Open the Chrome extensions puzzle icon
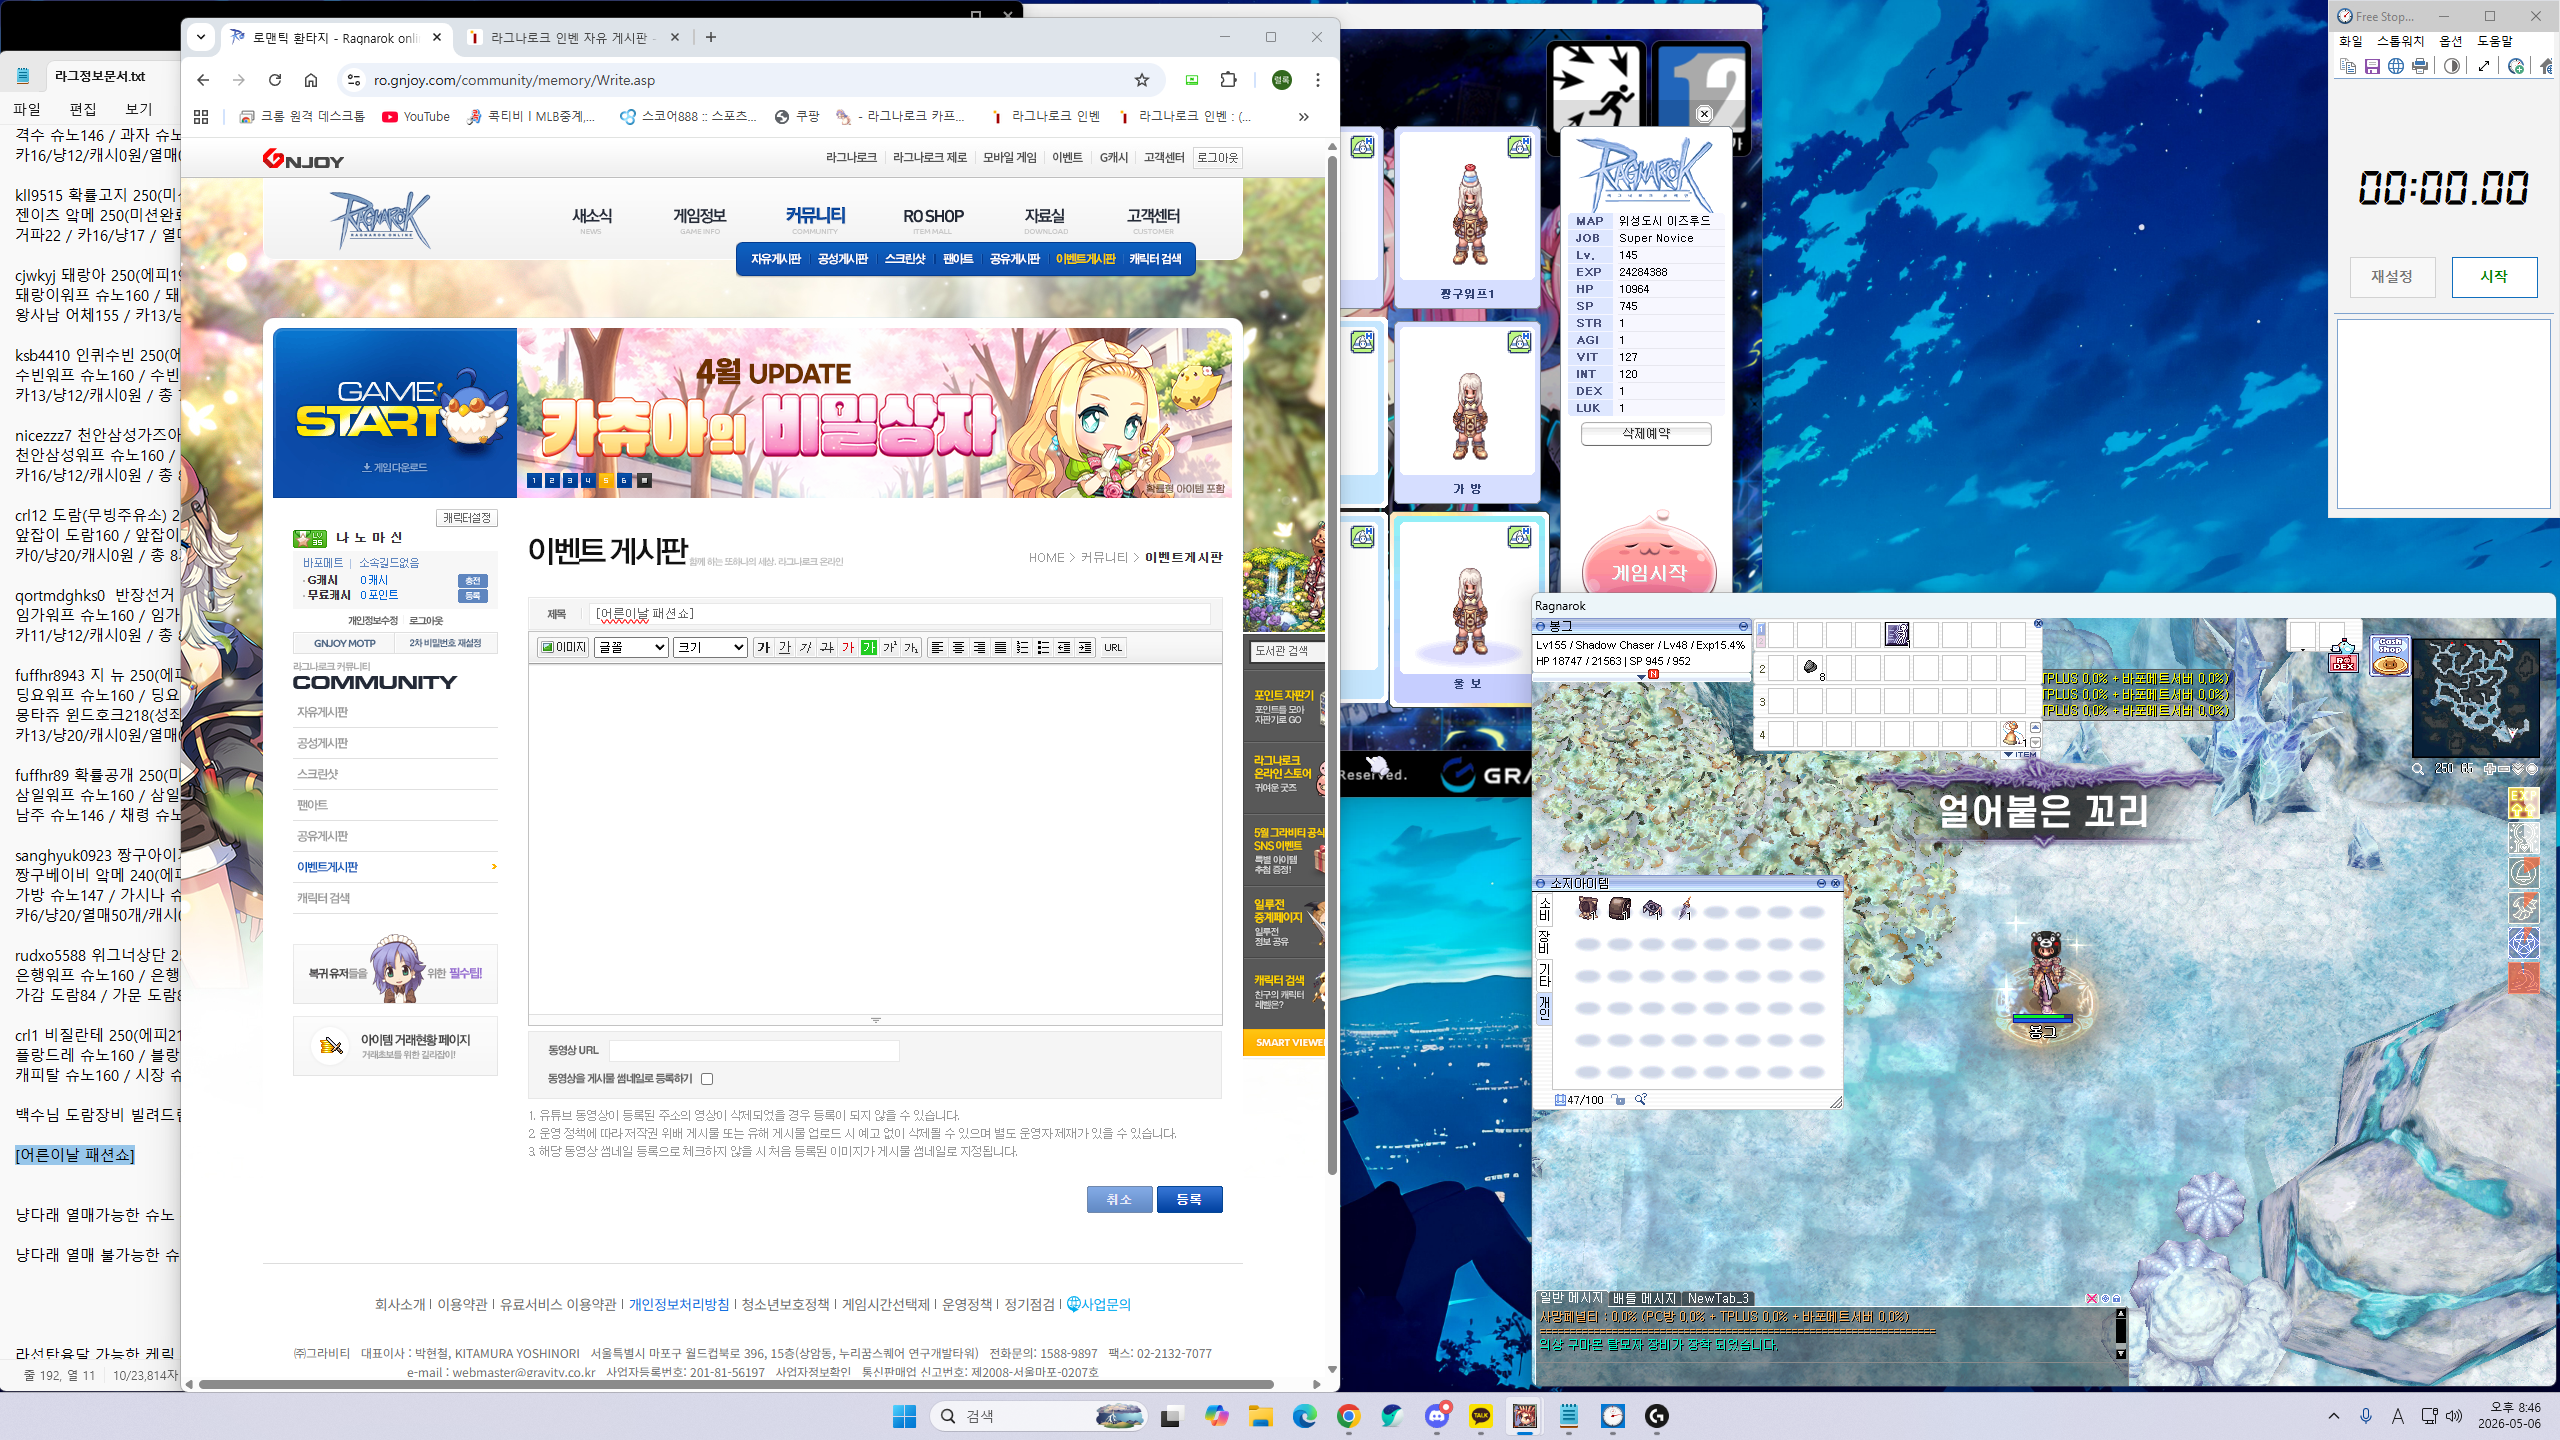This screenshot has width=2560, height=1440. click(x=1229, y=80)
